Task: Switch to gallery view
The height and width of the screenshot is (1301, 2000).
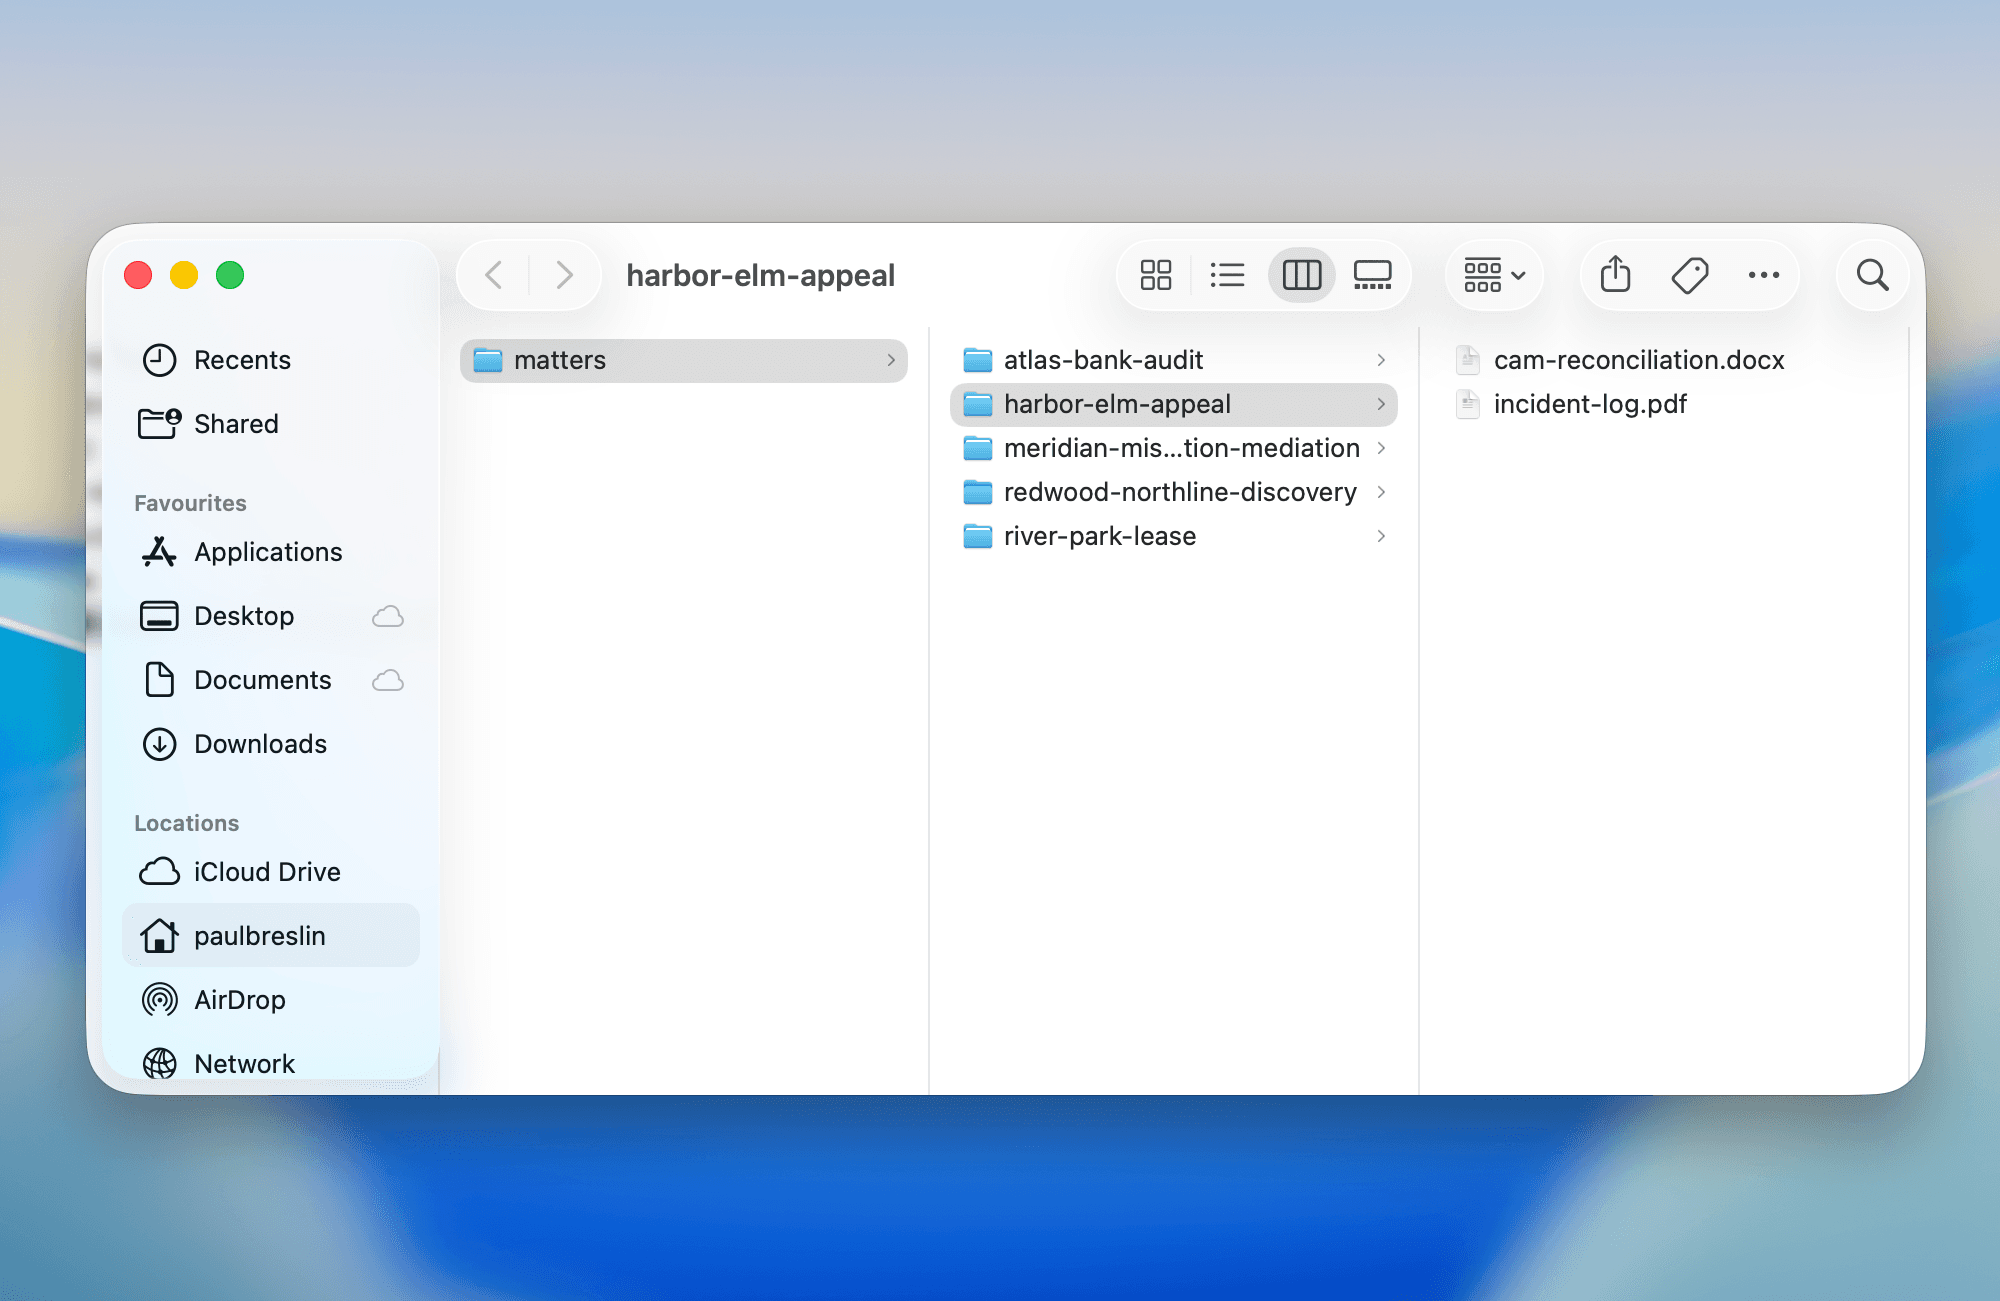Action: point(1372,275)
